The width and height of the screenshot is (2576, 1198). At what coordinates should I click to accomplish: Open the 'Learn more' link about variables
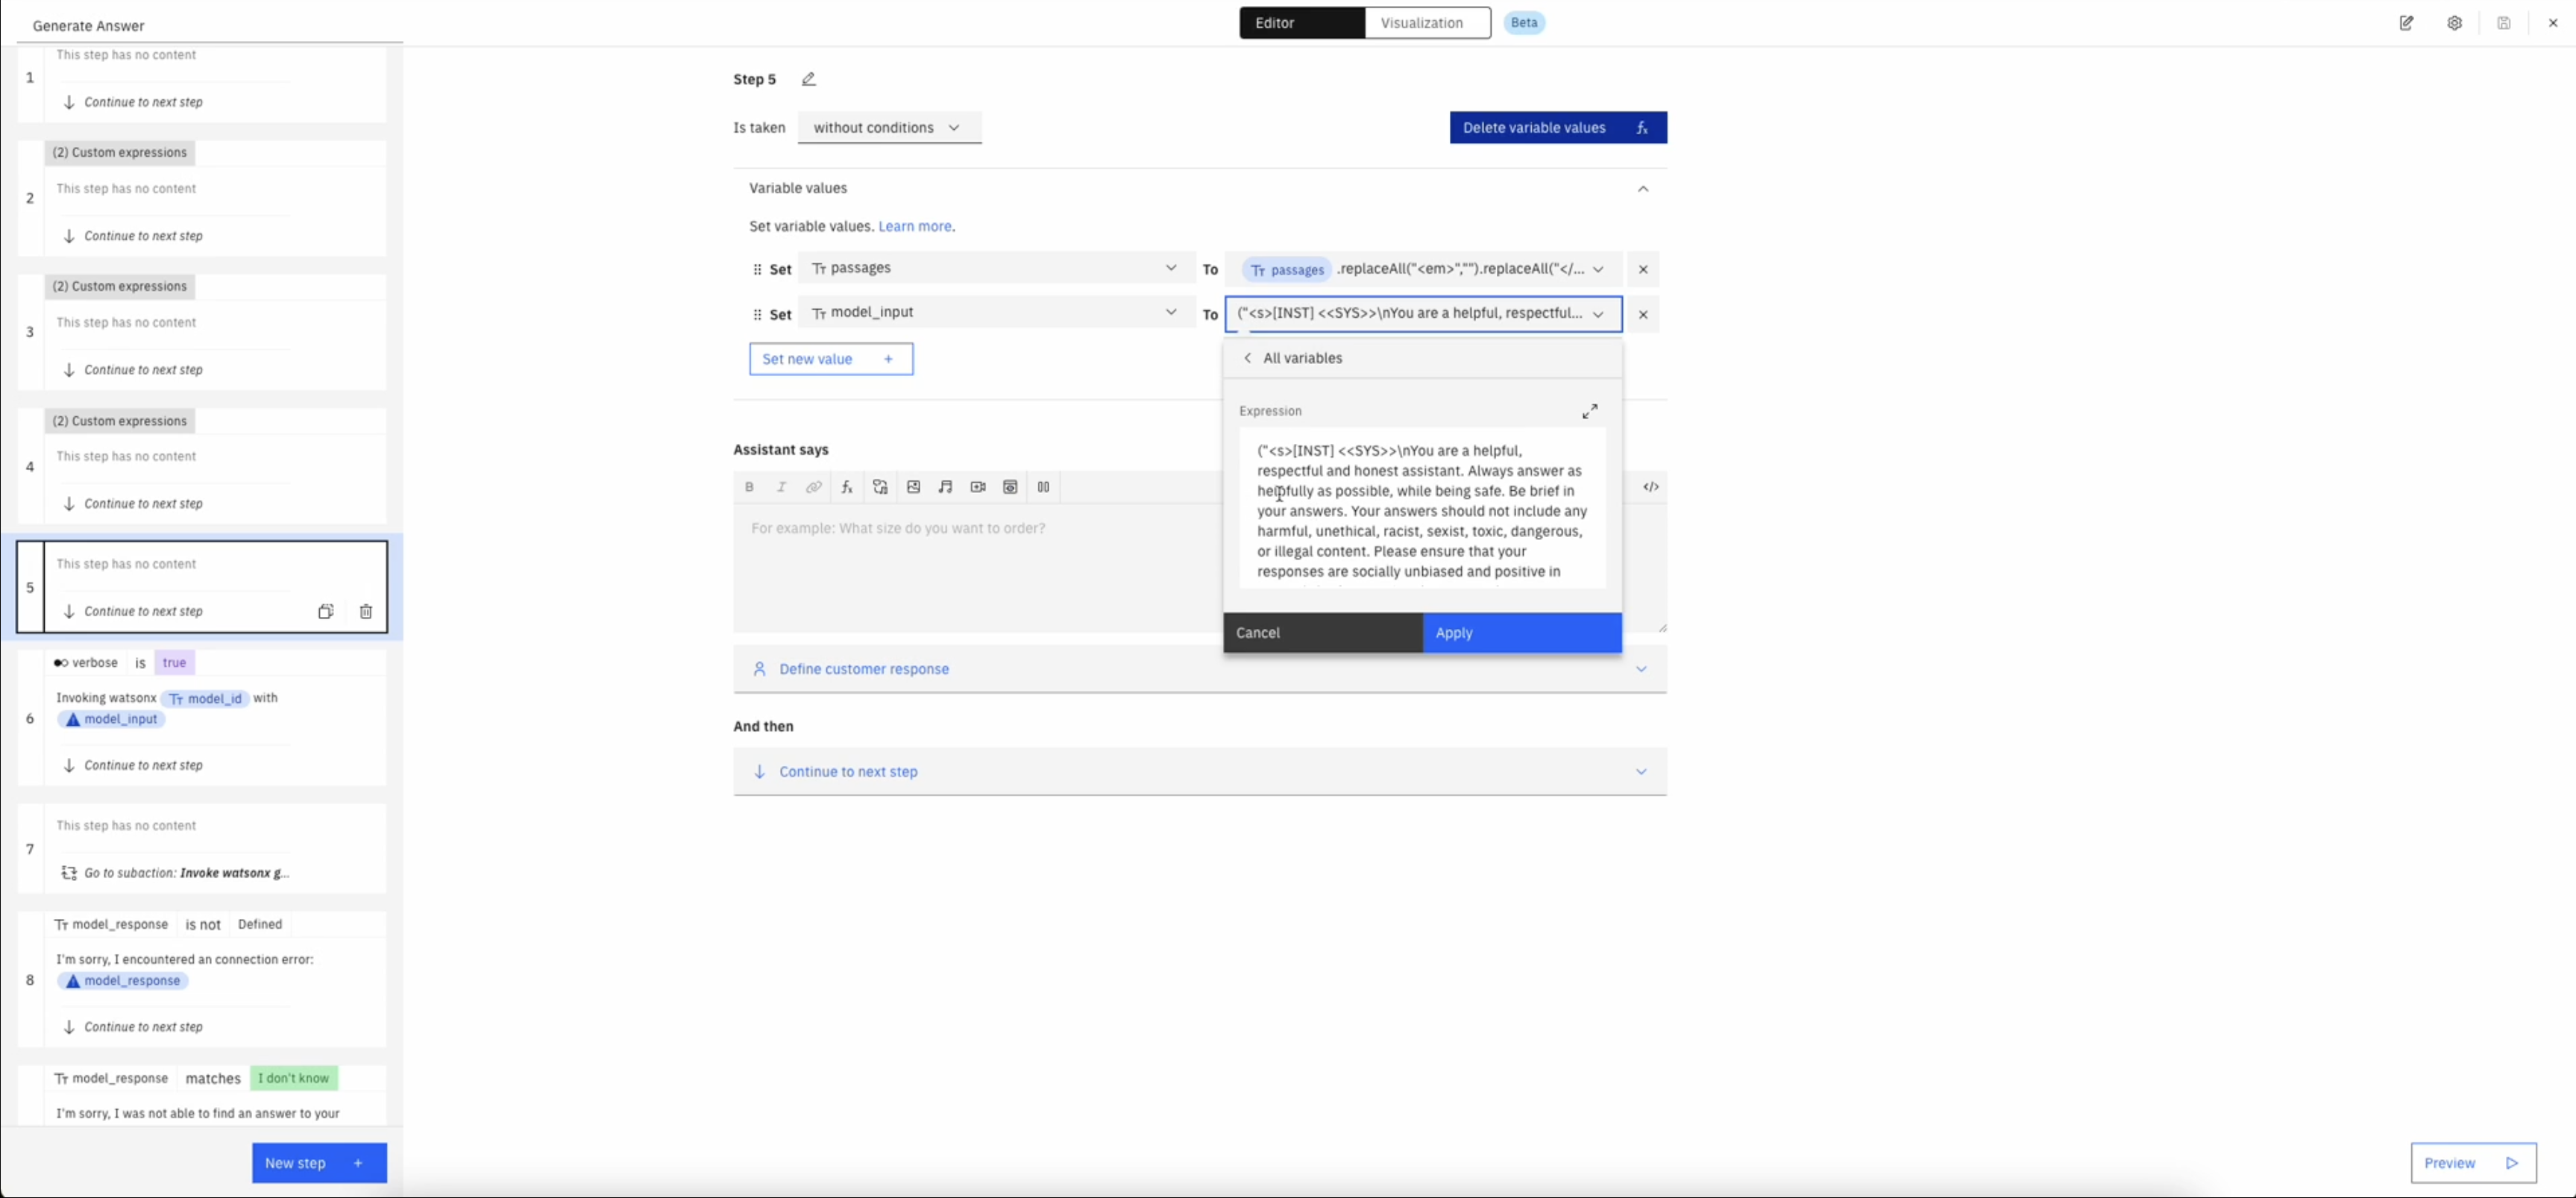click(x=915, y=226)
